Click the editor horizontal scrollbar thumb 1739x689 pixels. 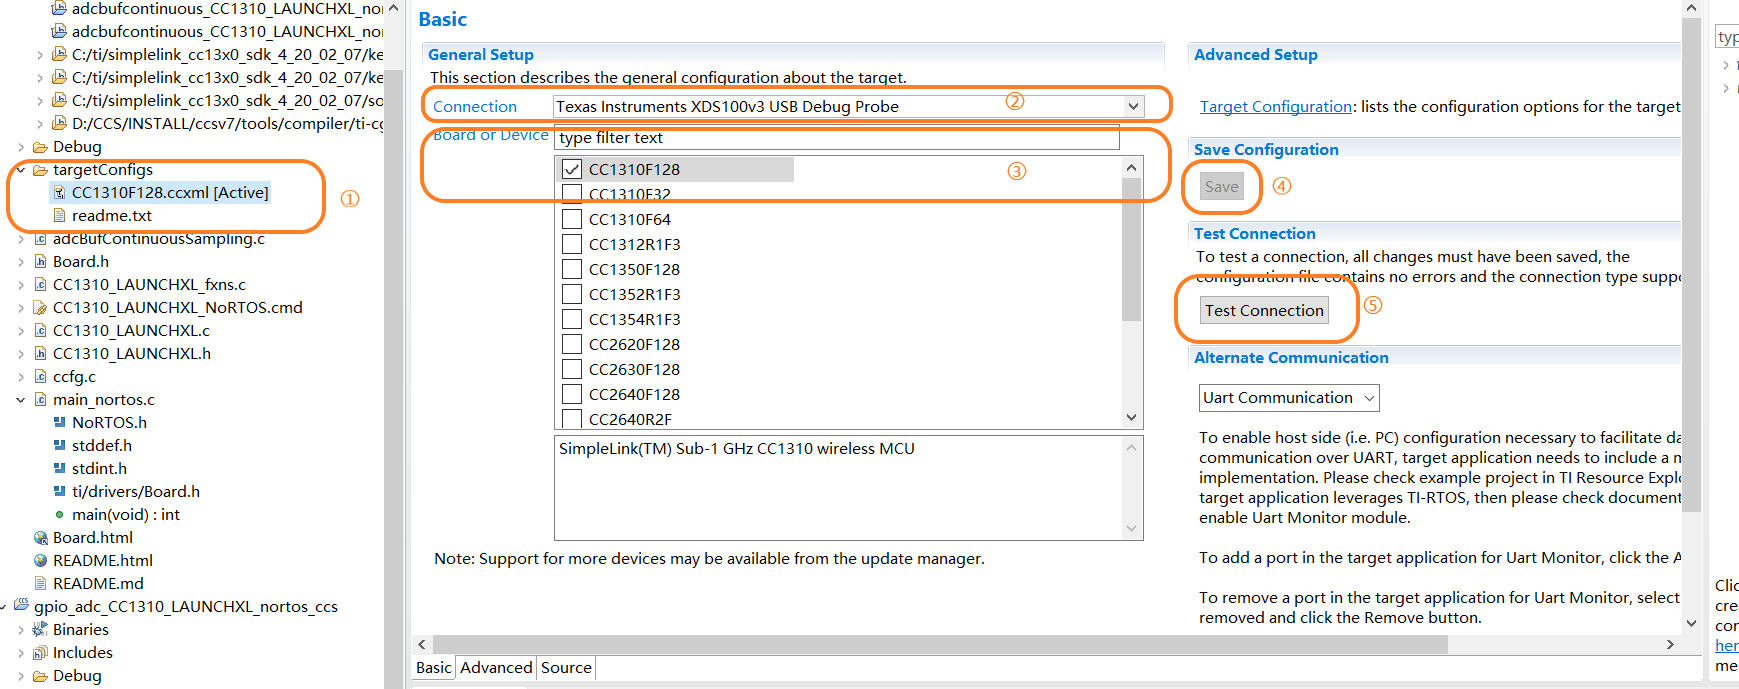[x=940, y=644]
